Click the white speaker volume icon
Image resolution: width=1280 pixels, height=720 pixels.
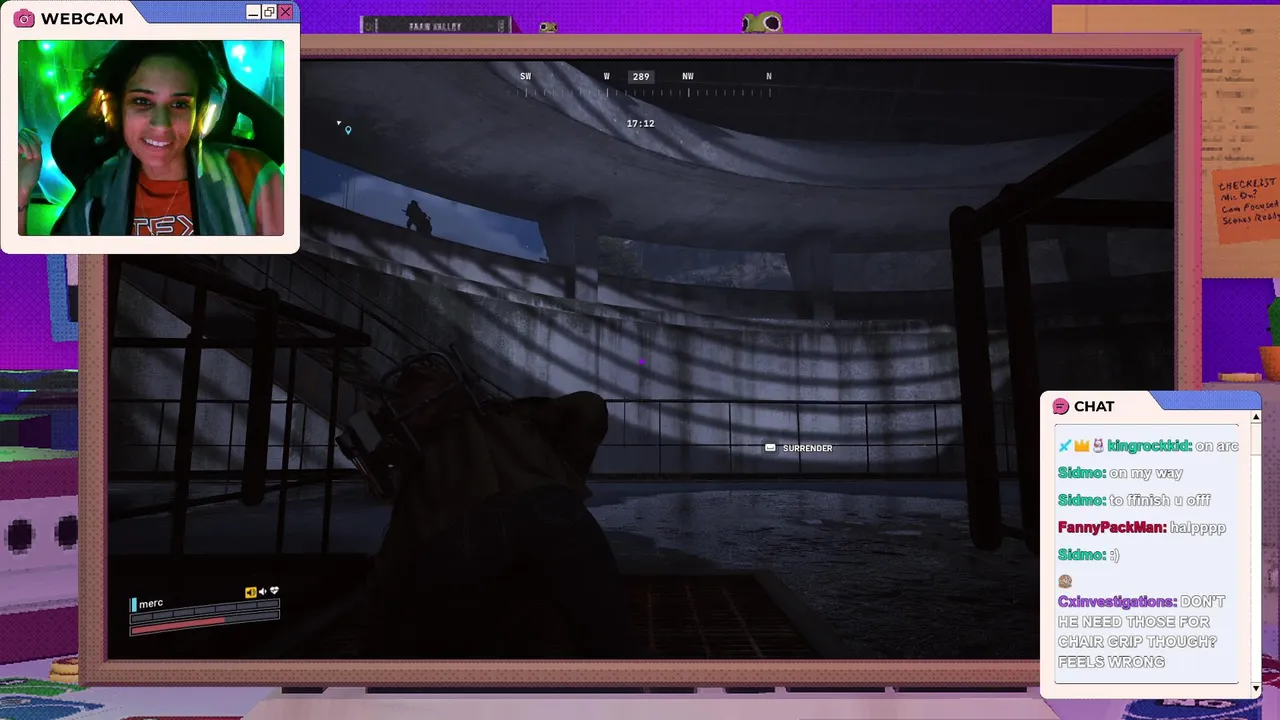pyautogui.click(x=262, y=592)
